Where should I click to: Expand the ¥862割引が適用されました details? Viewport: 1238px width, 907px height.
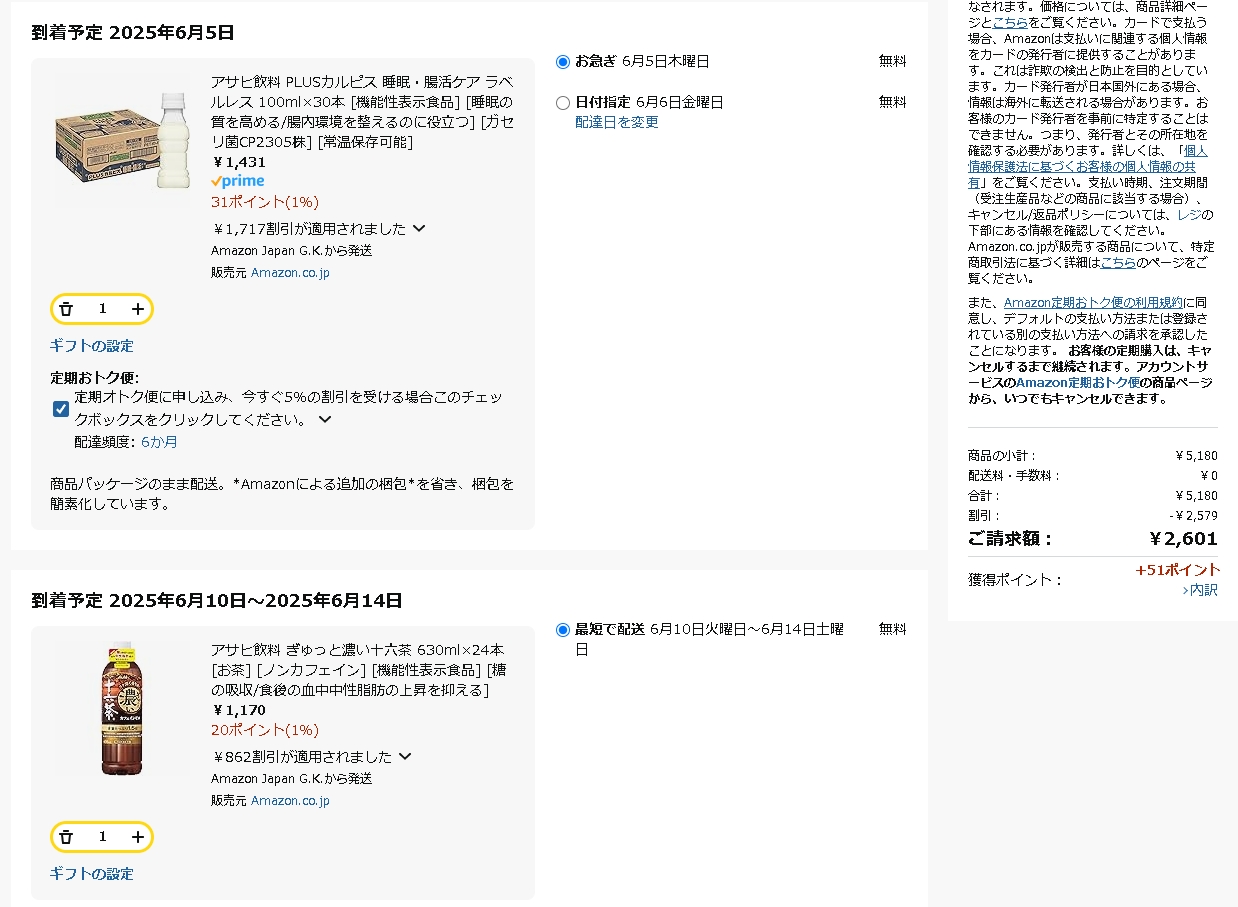(x=405, y=756)
